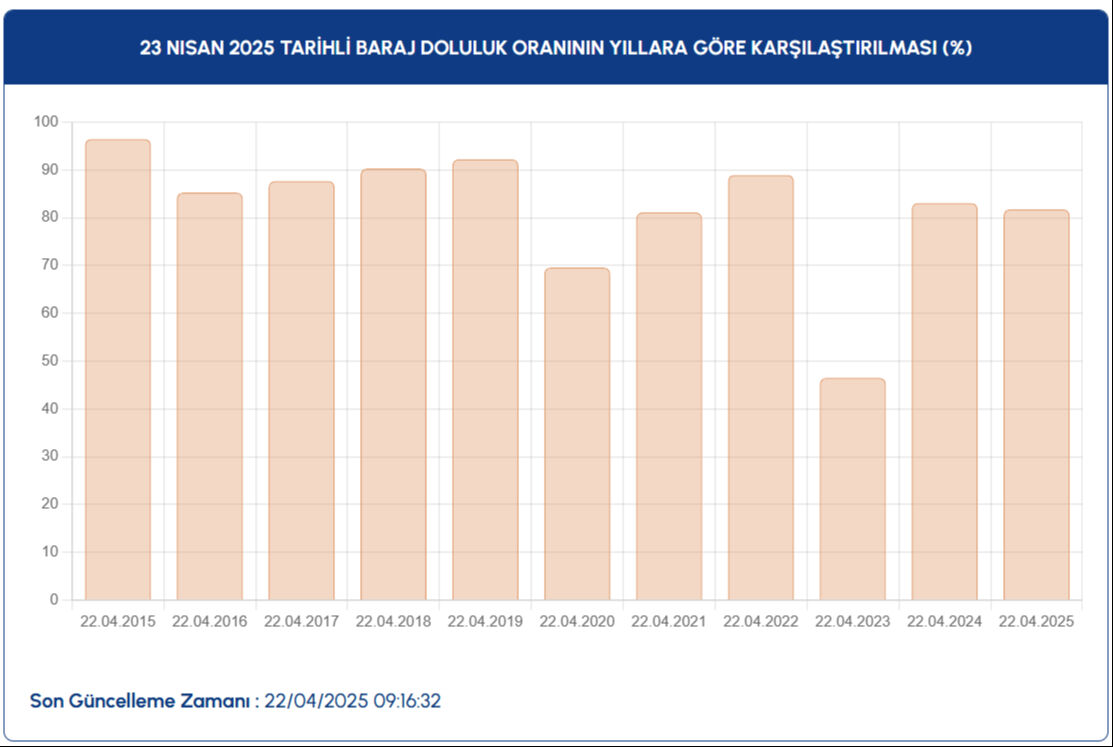Image resolution: width=1113 pixels, height=747 pixels.
Task: Click the chart title in the blue header
Action: click(x=556, y=48)
